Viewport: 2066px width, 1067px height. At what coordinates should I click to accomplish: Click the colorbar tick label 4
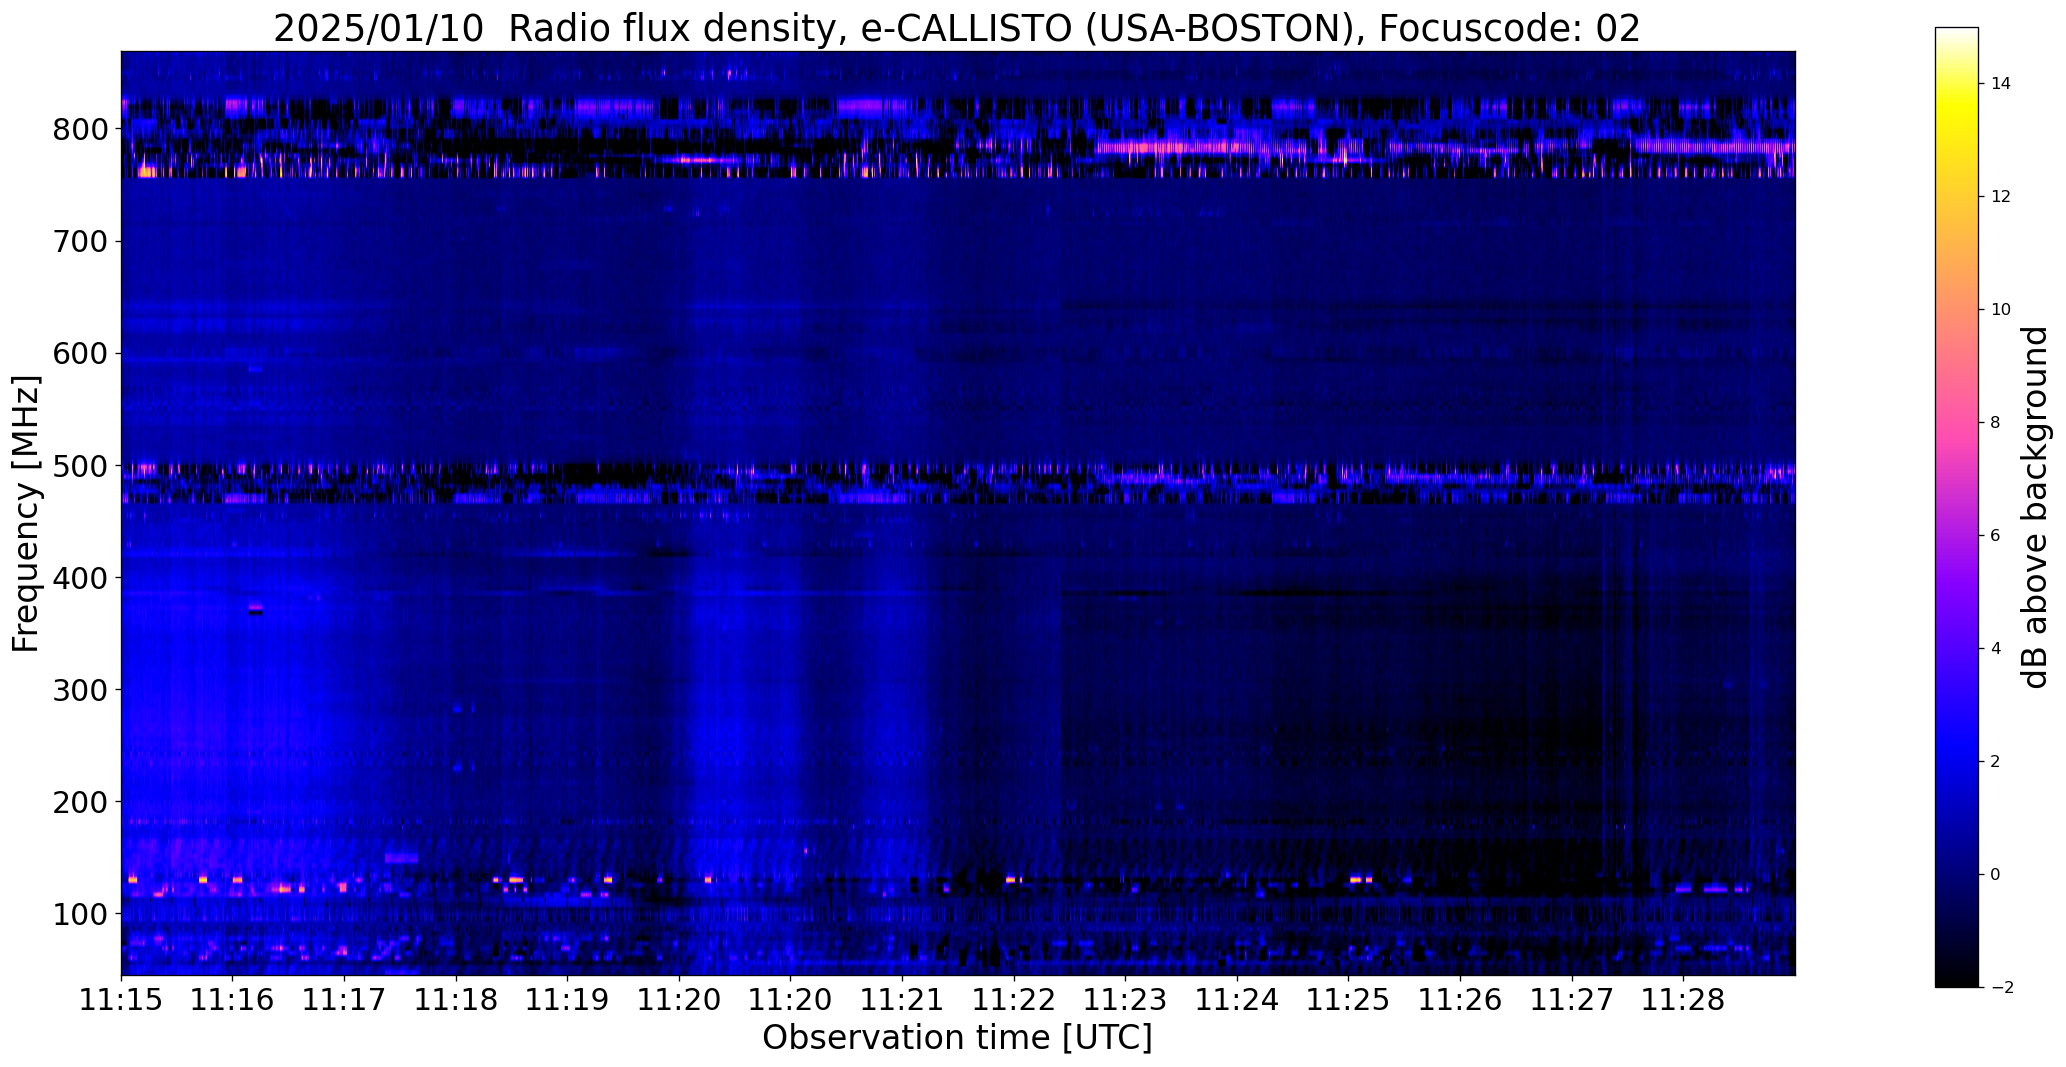1995,649
